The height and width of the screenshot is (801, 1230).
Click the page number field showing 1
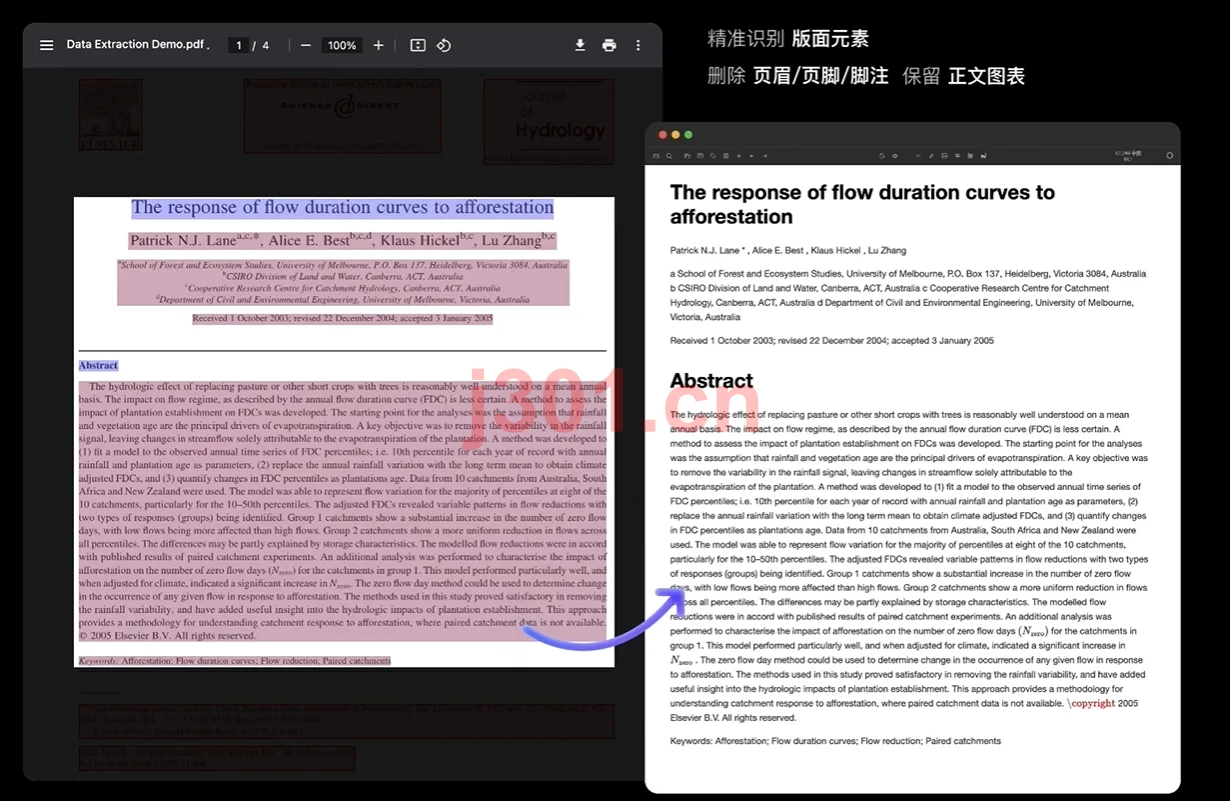pos(238,45)
